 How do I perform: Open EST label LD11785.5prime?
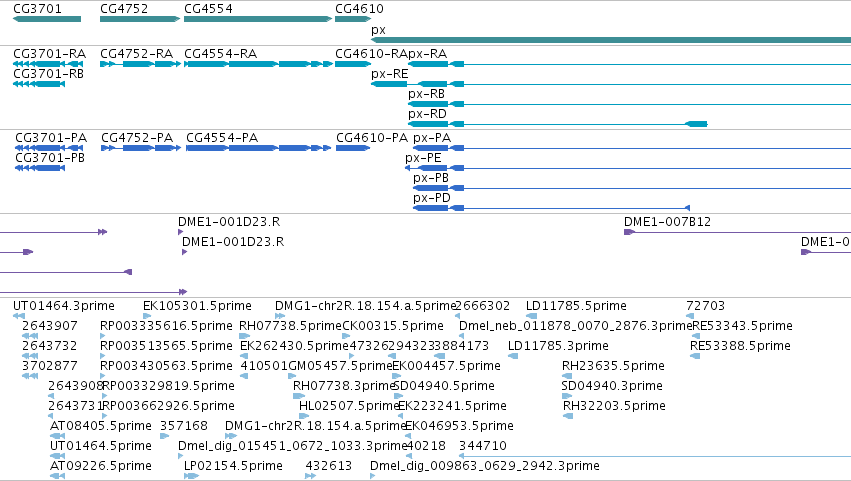point(576,306)
